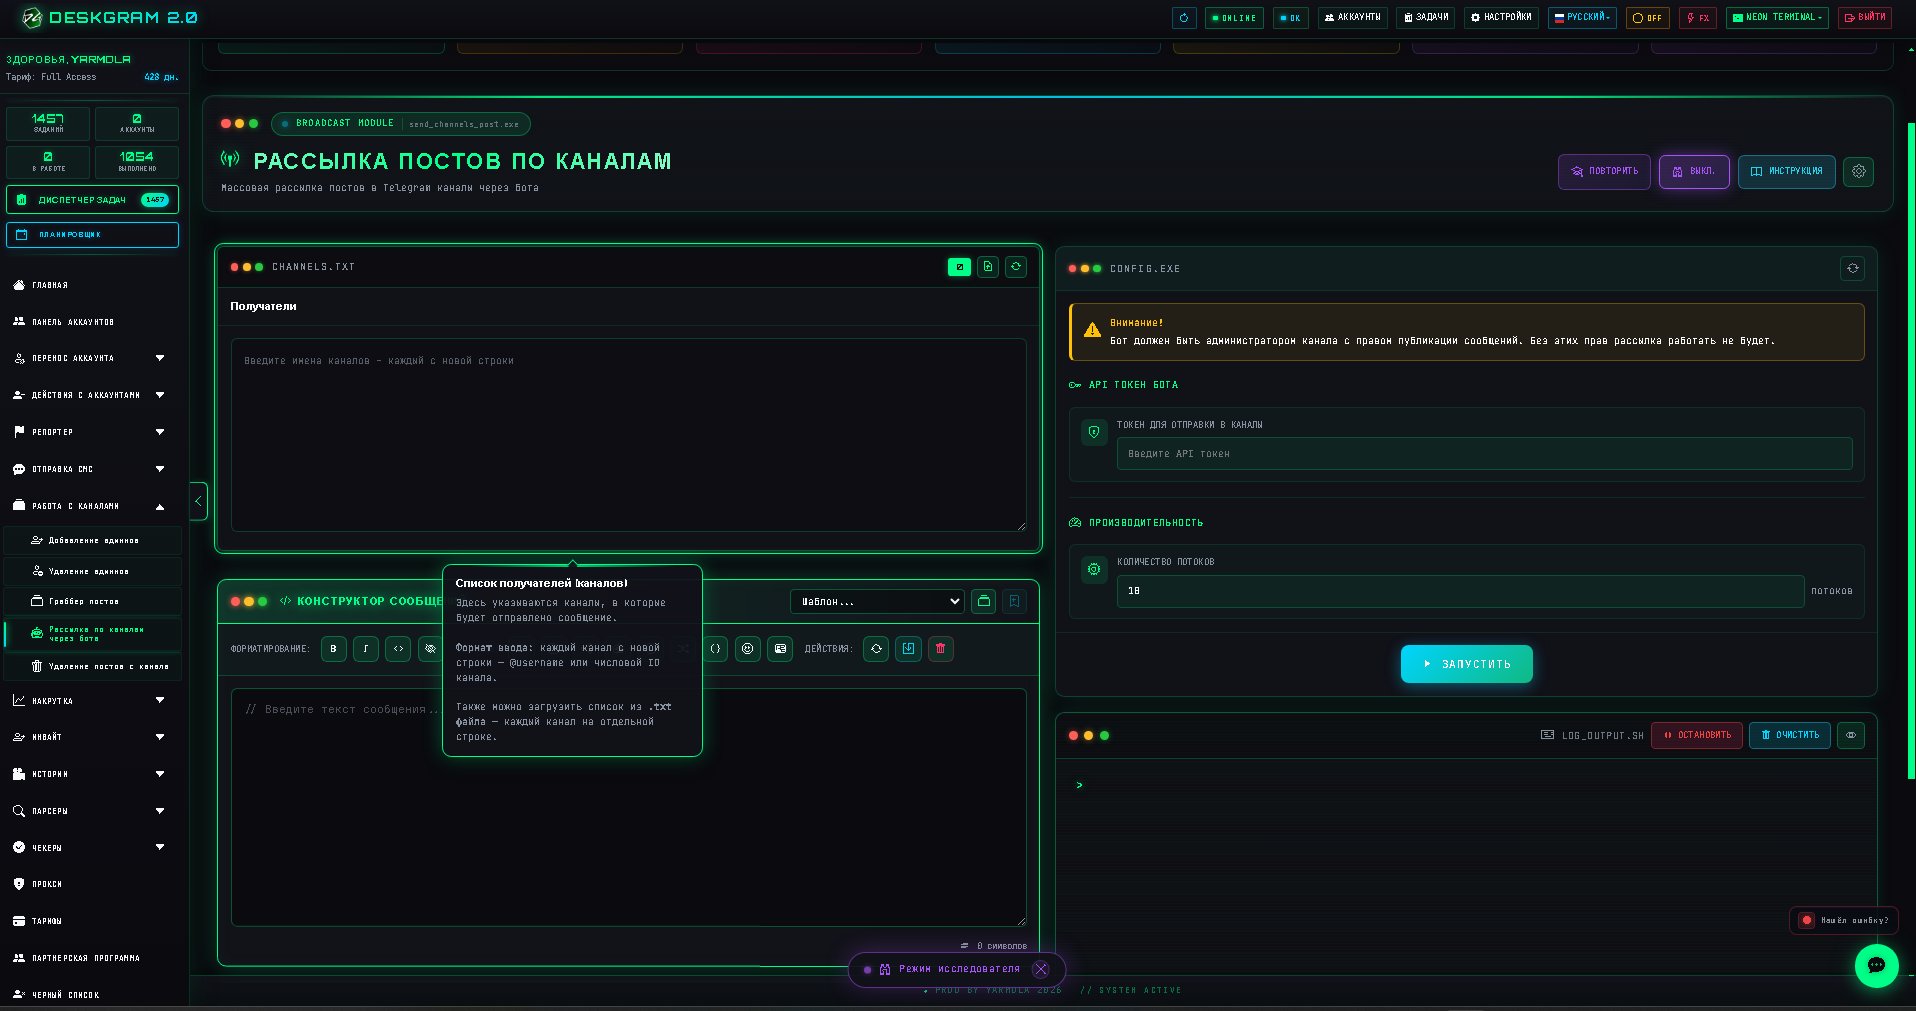This screenshot has height=1011, width=1916.
Task: Open the gear settings icon in the broadcast header
Action: pyautogui.click(x=1859, y=172)
